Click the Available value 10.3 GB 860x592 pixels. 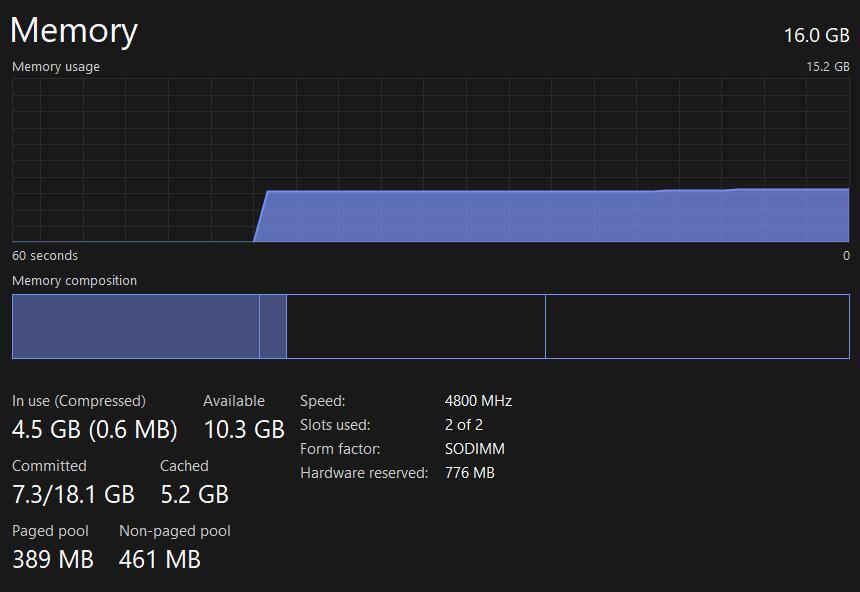point(244,430)
